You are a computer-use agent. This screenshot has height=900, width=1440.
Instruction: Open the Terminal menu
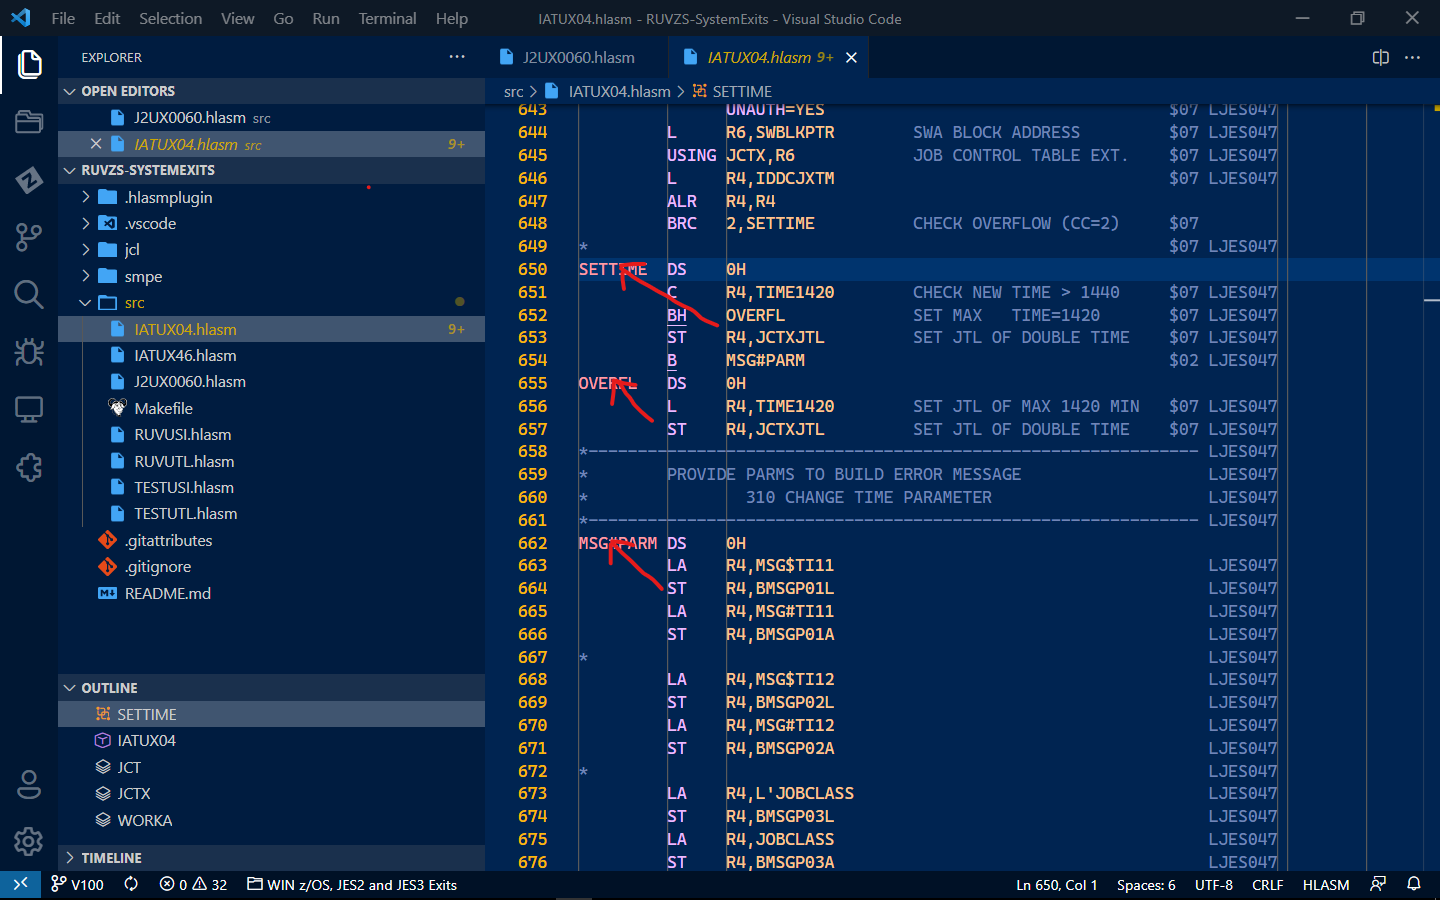(387, 18)
